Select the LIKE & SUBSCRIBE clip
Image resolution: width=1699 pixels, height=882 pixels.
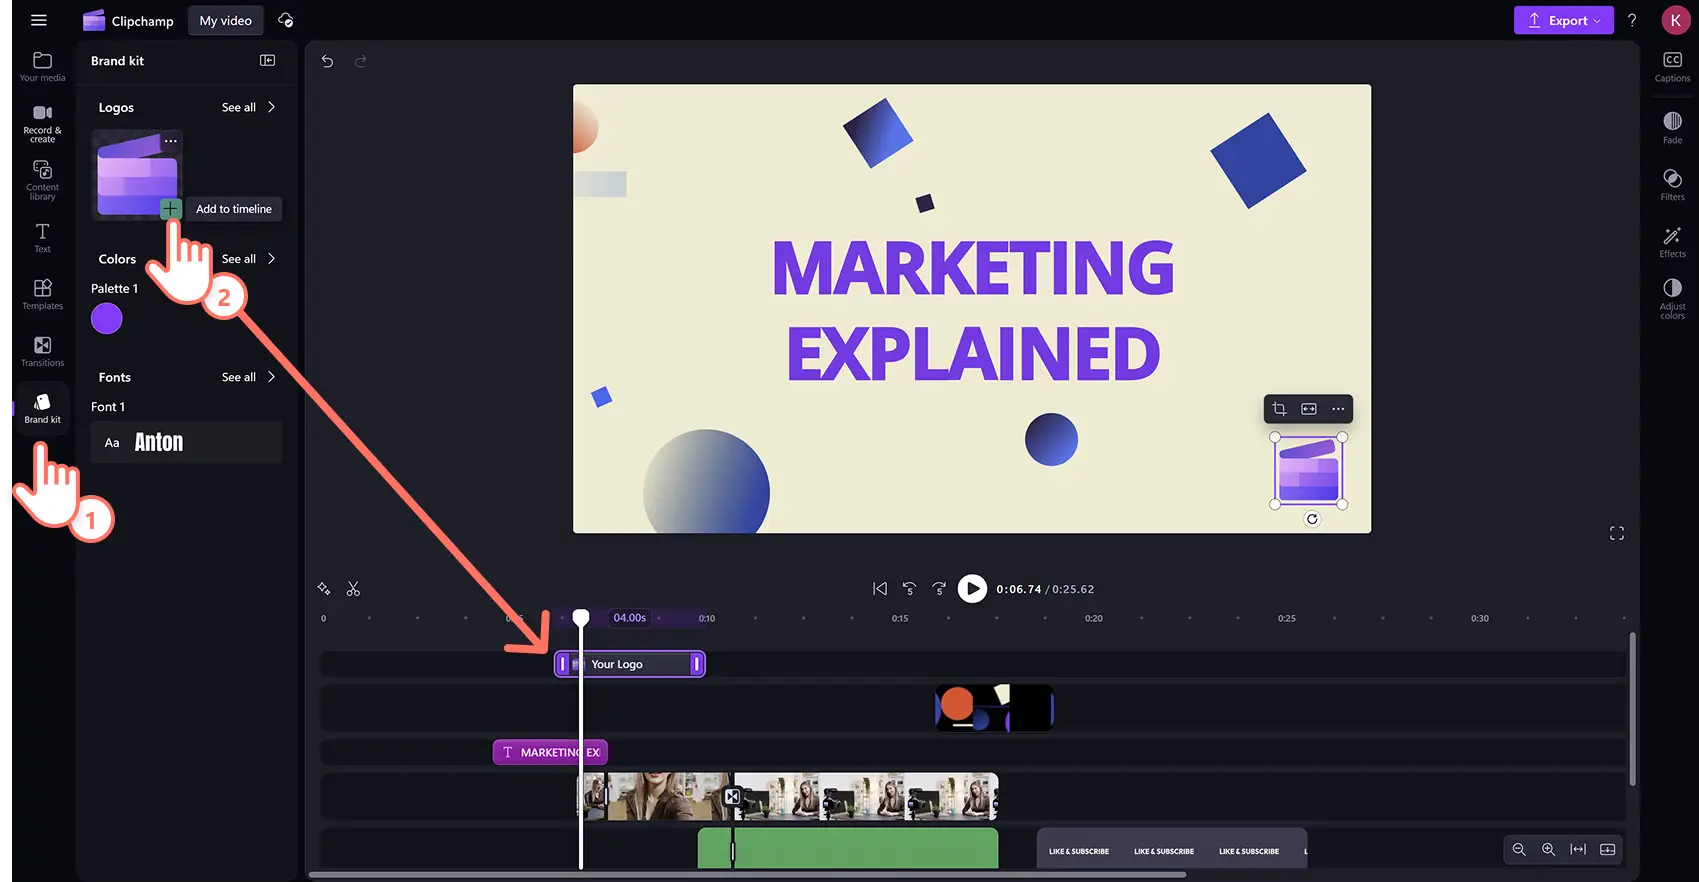pyautogui.click(x=1172, y=848)
